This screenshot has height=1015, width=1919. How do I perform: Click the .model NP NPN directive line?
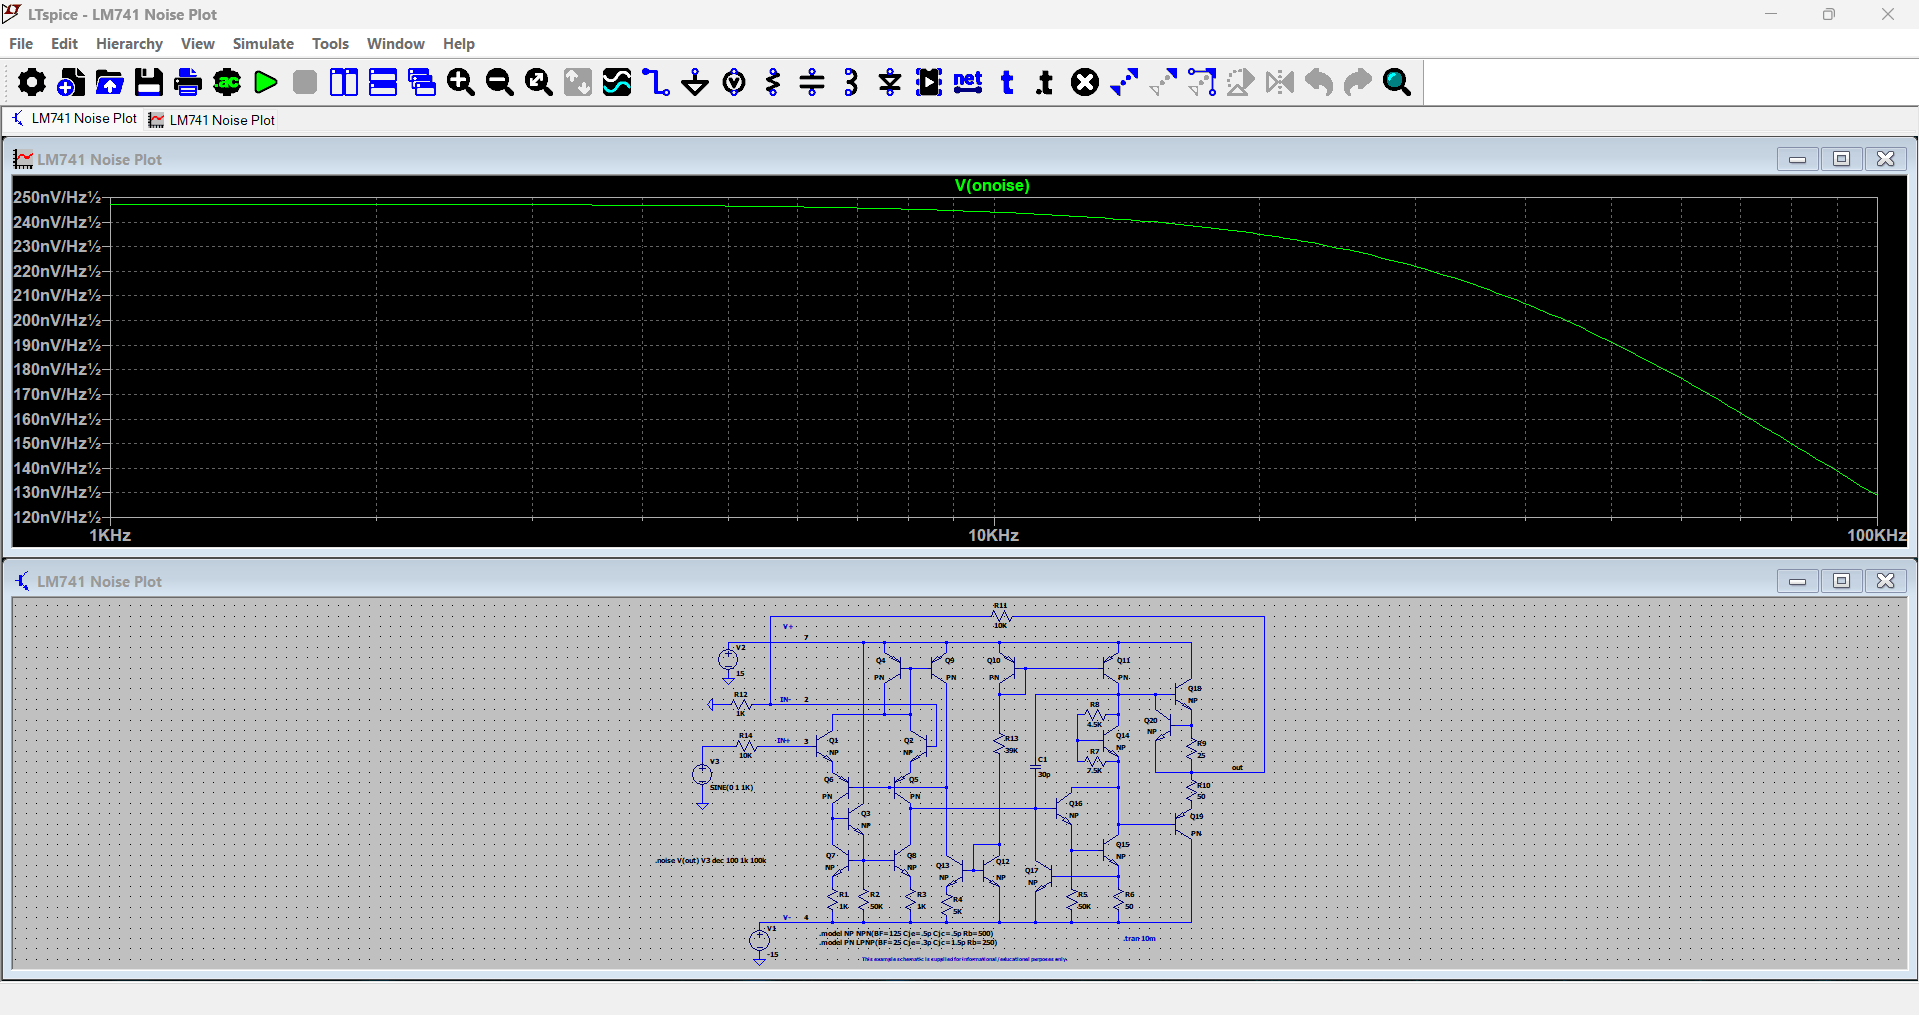pos(906,934)
